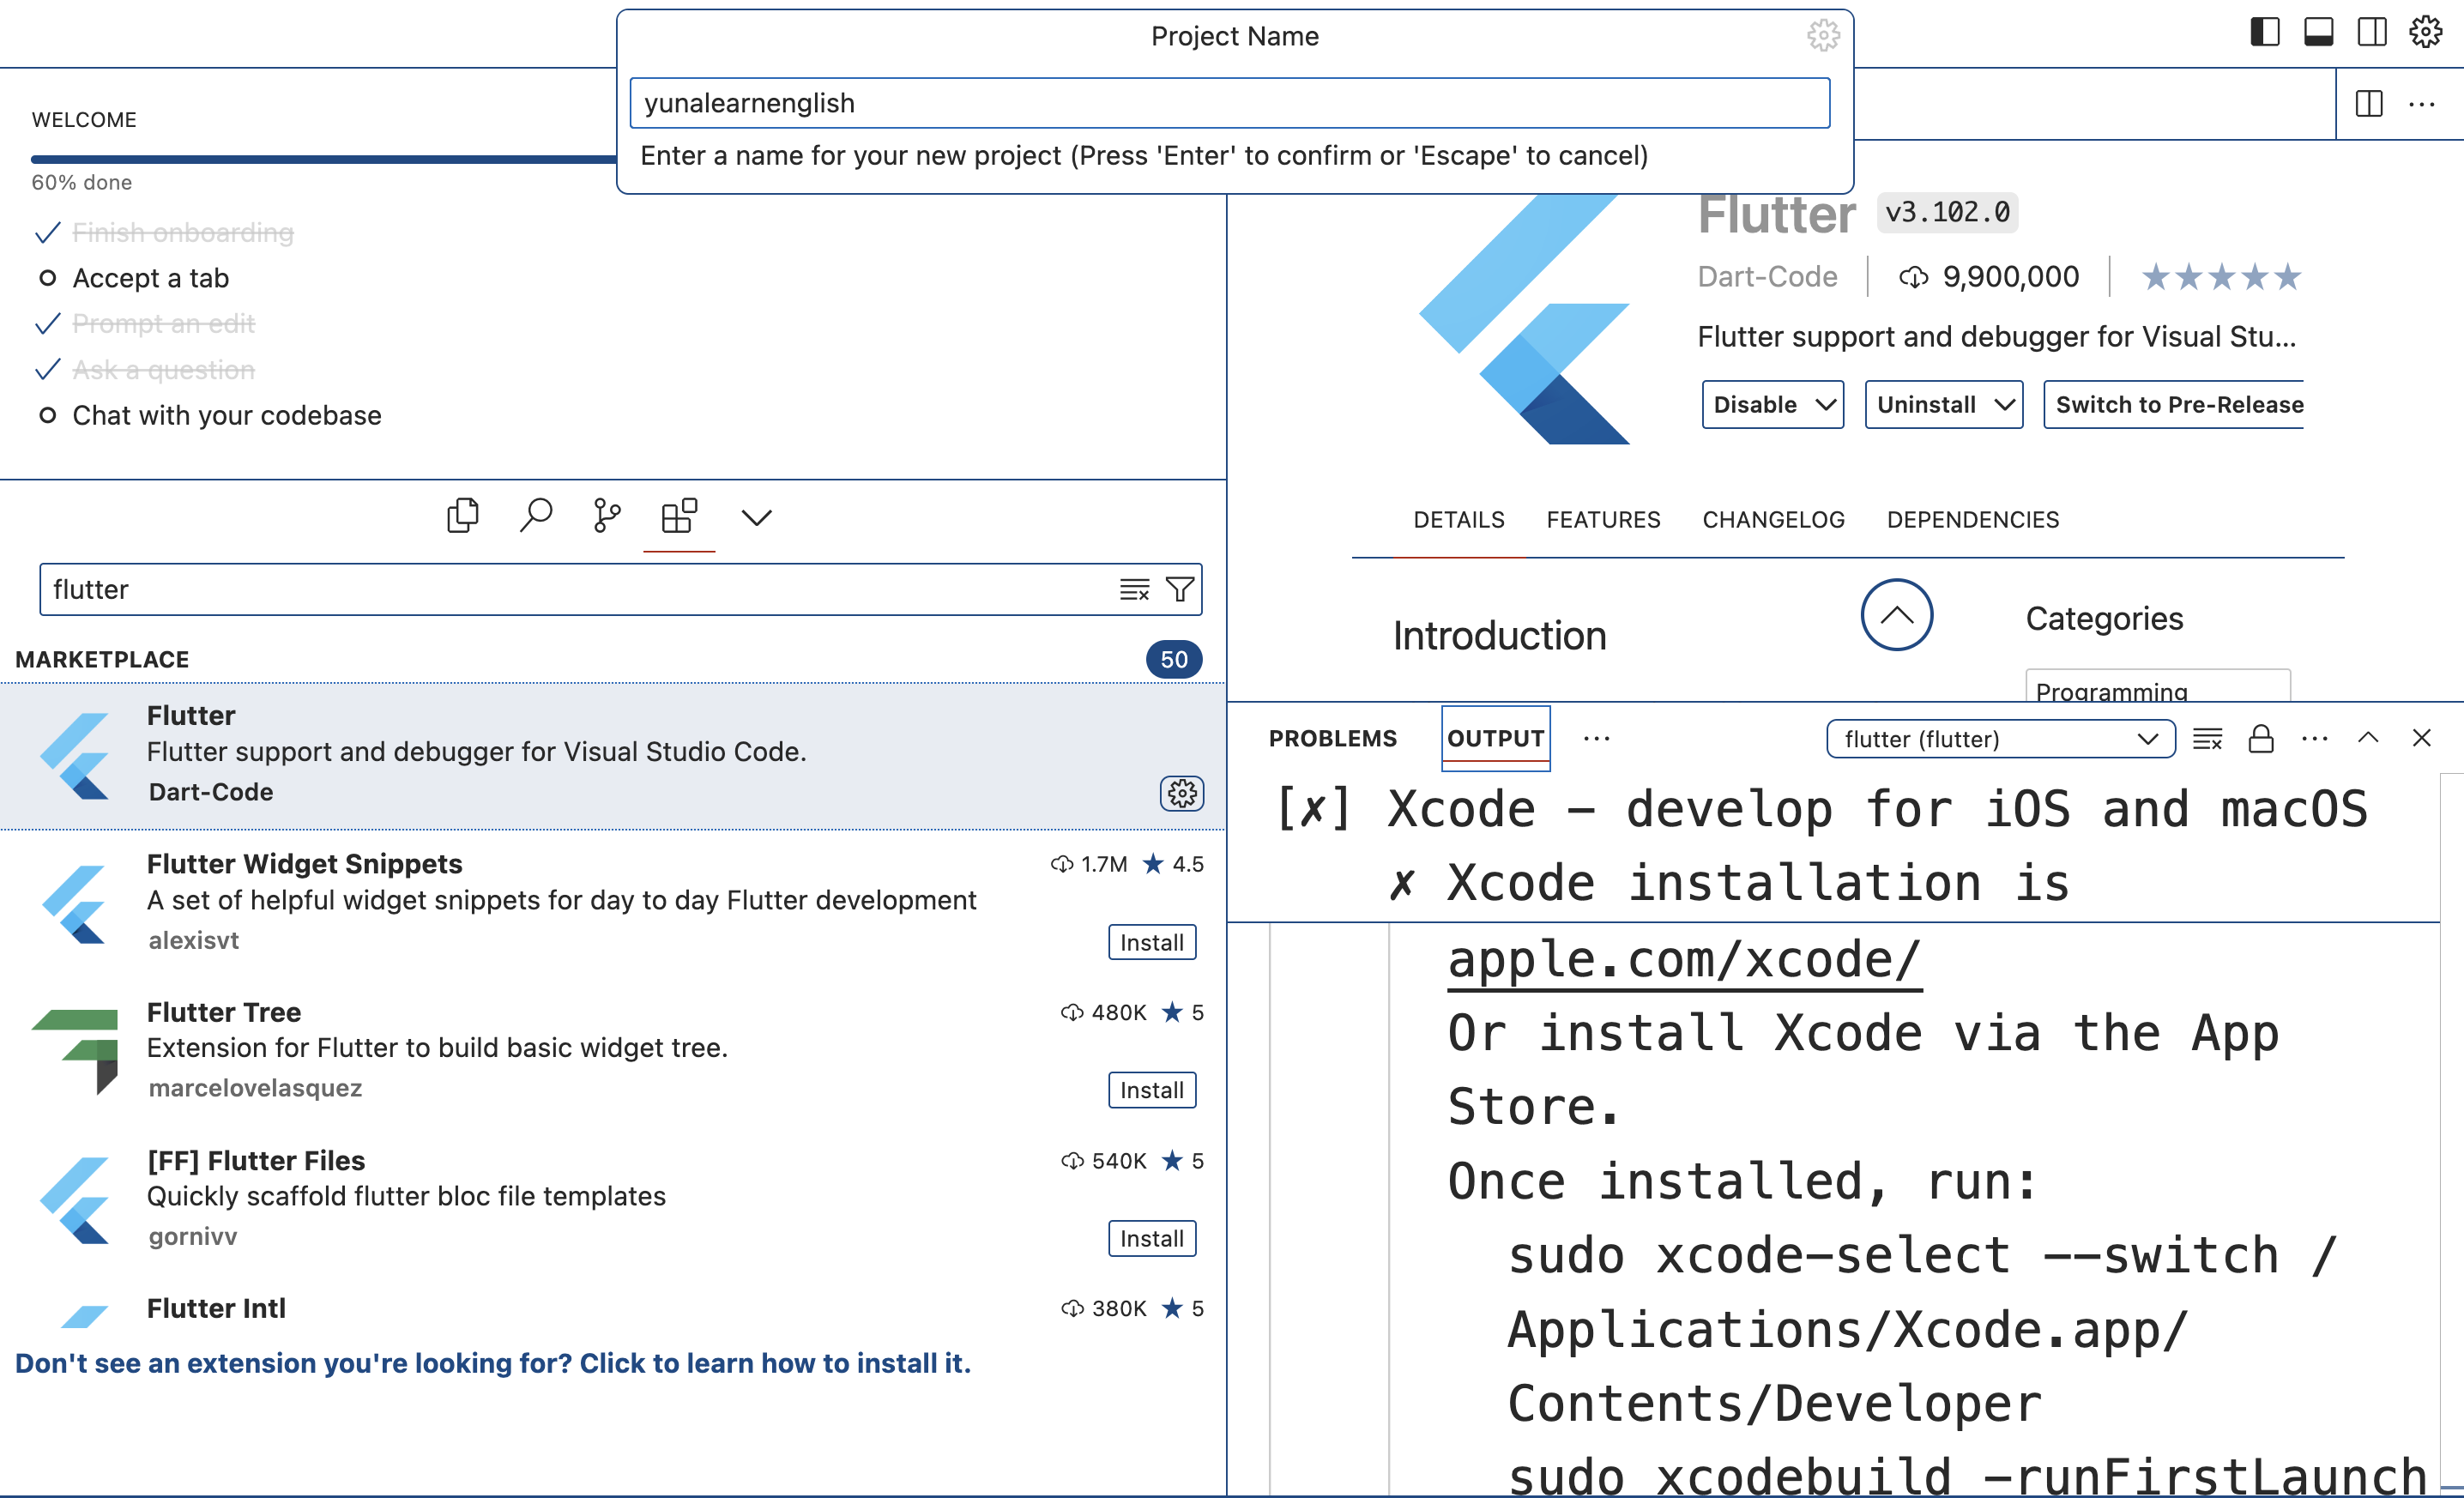Image resolution: width=2464 pixels, height=1498 pixels.
Task: Clear output panel icon
Action: click(x=2207, y=739)
